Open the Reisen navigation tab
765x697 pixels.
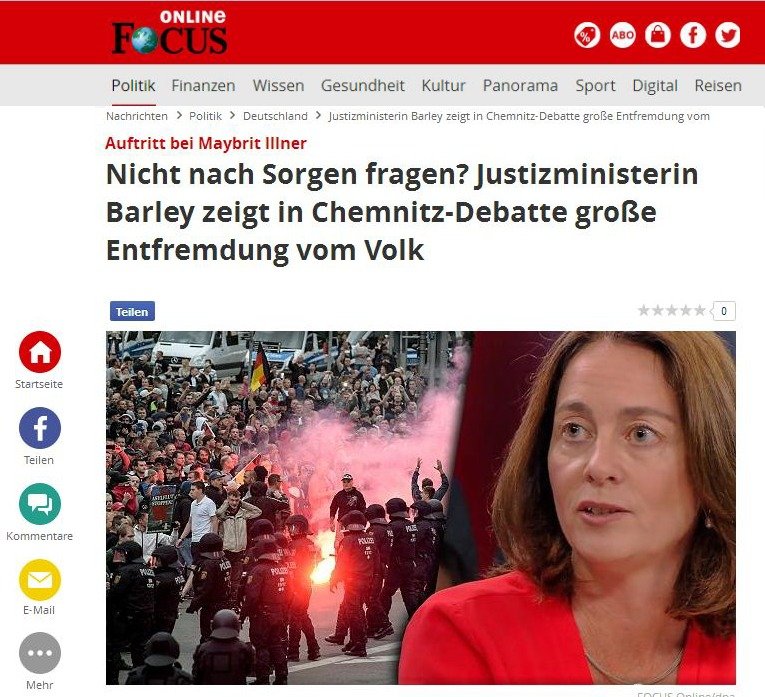pyautogui.click(x=718, y=85)
